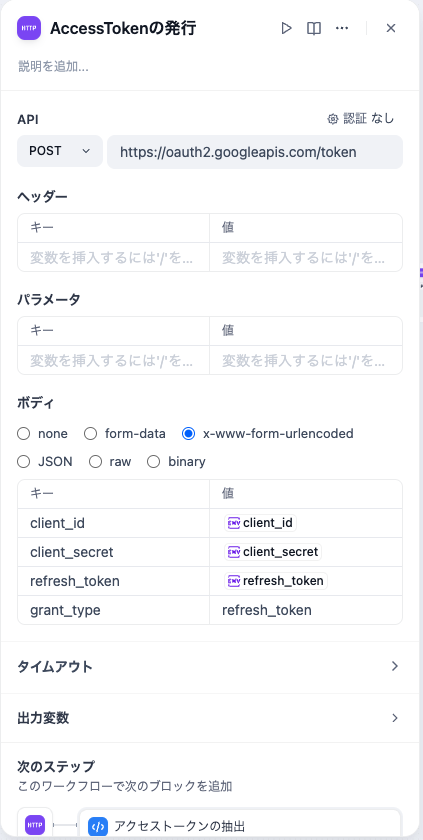This screenshot has height=840, width=423.
Task: Open the three-dot more options menu
Action: coord(342,28)
